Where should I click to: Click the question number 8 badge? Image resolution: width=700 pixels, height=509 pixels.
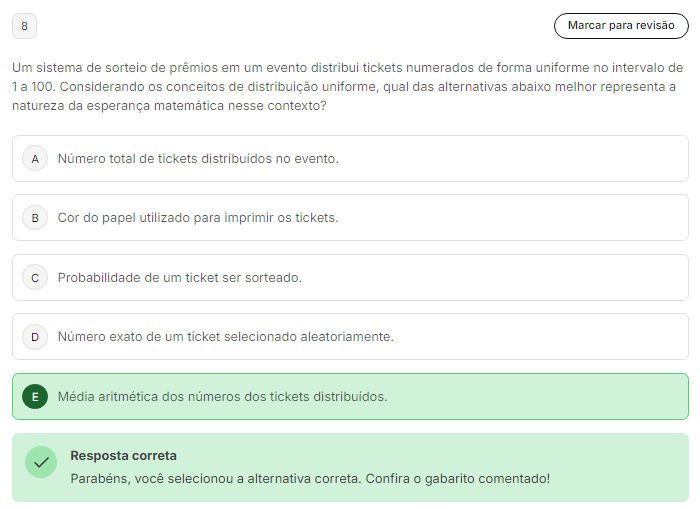(24, 26)
